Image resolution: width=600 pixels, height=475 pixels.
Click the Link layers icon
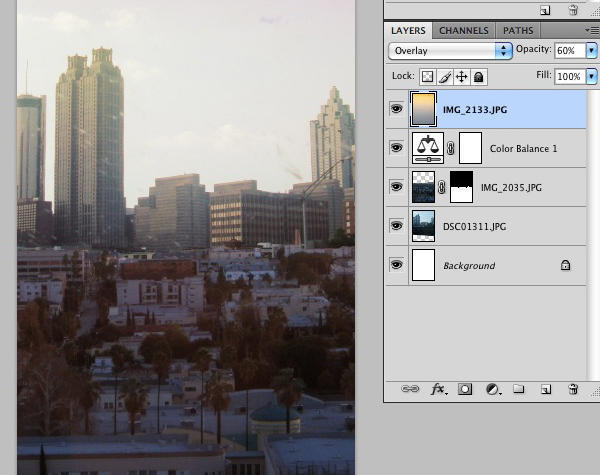pos(410,388)
